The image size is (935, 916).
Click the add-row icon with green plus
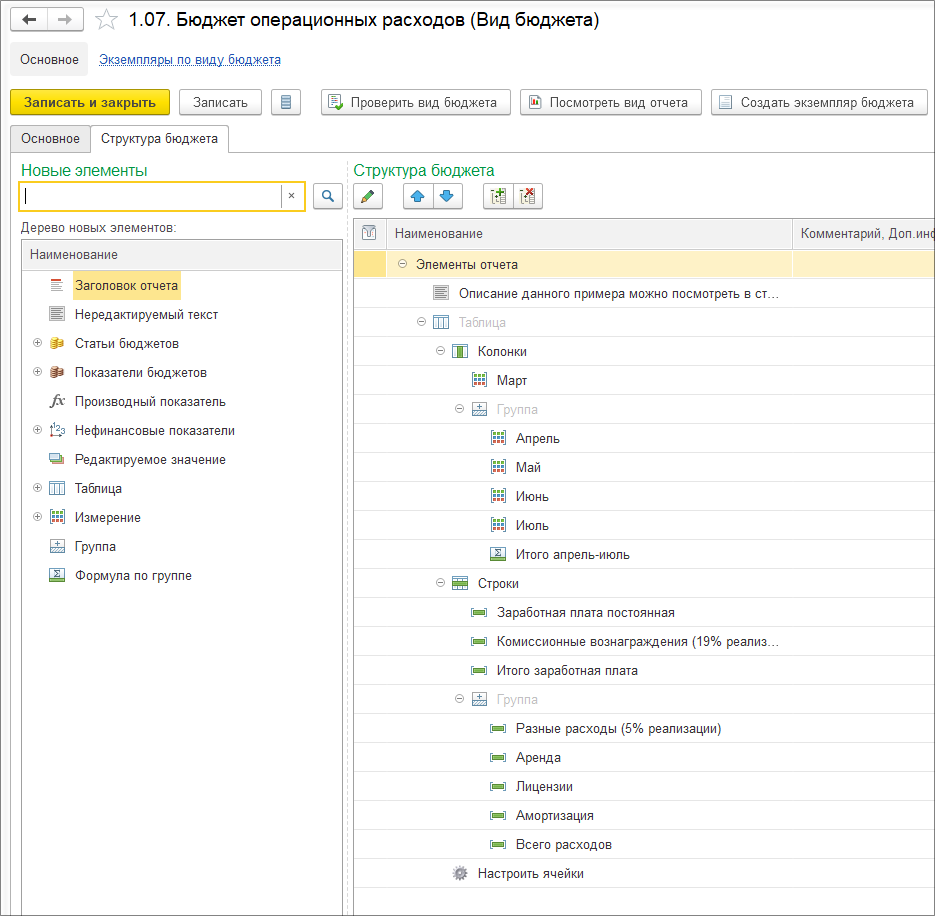pyautogui.click(x=498, y=196)
